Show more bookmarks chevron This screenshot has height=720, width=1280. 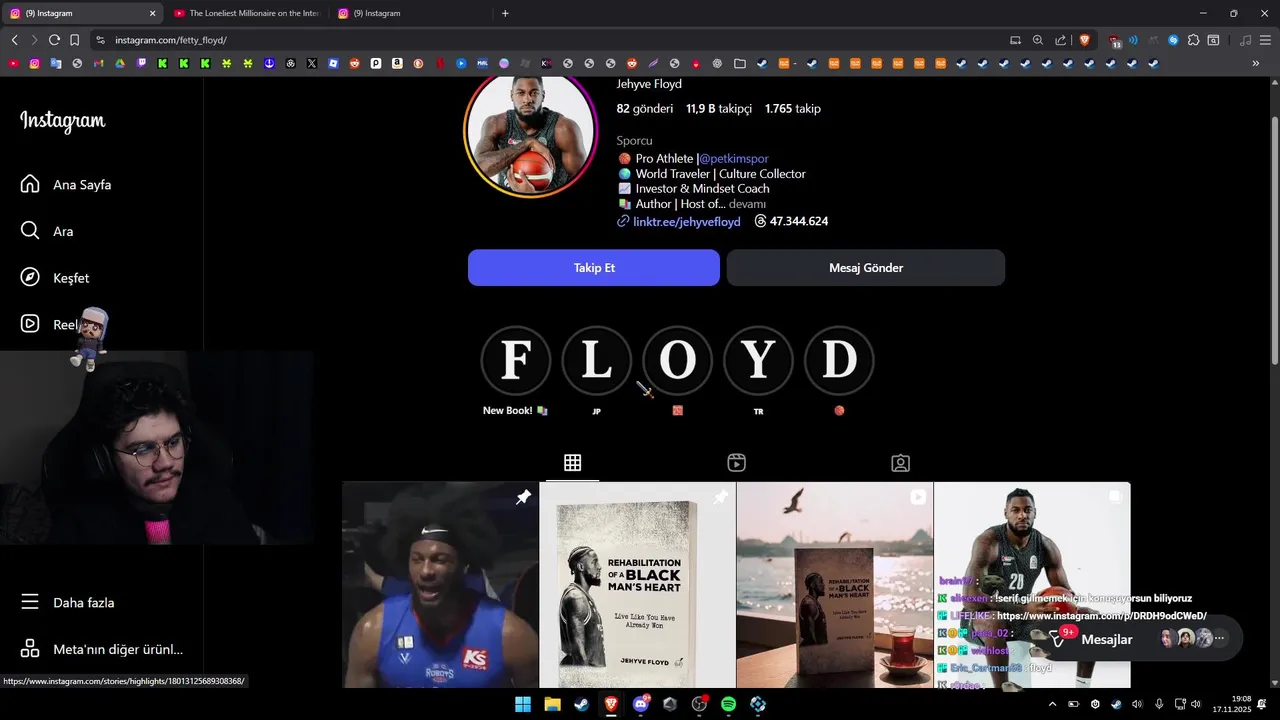point(1256,63)
